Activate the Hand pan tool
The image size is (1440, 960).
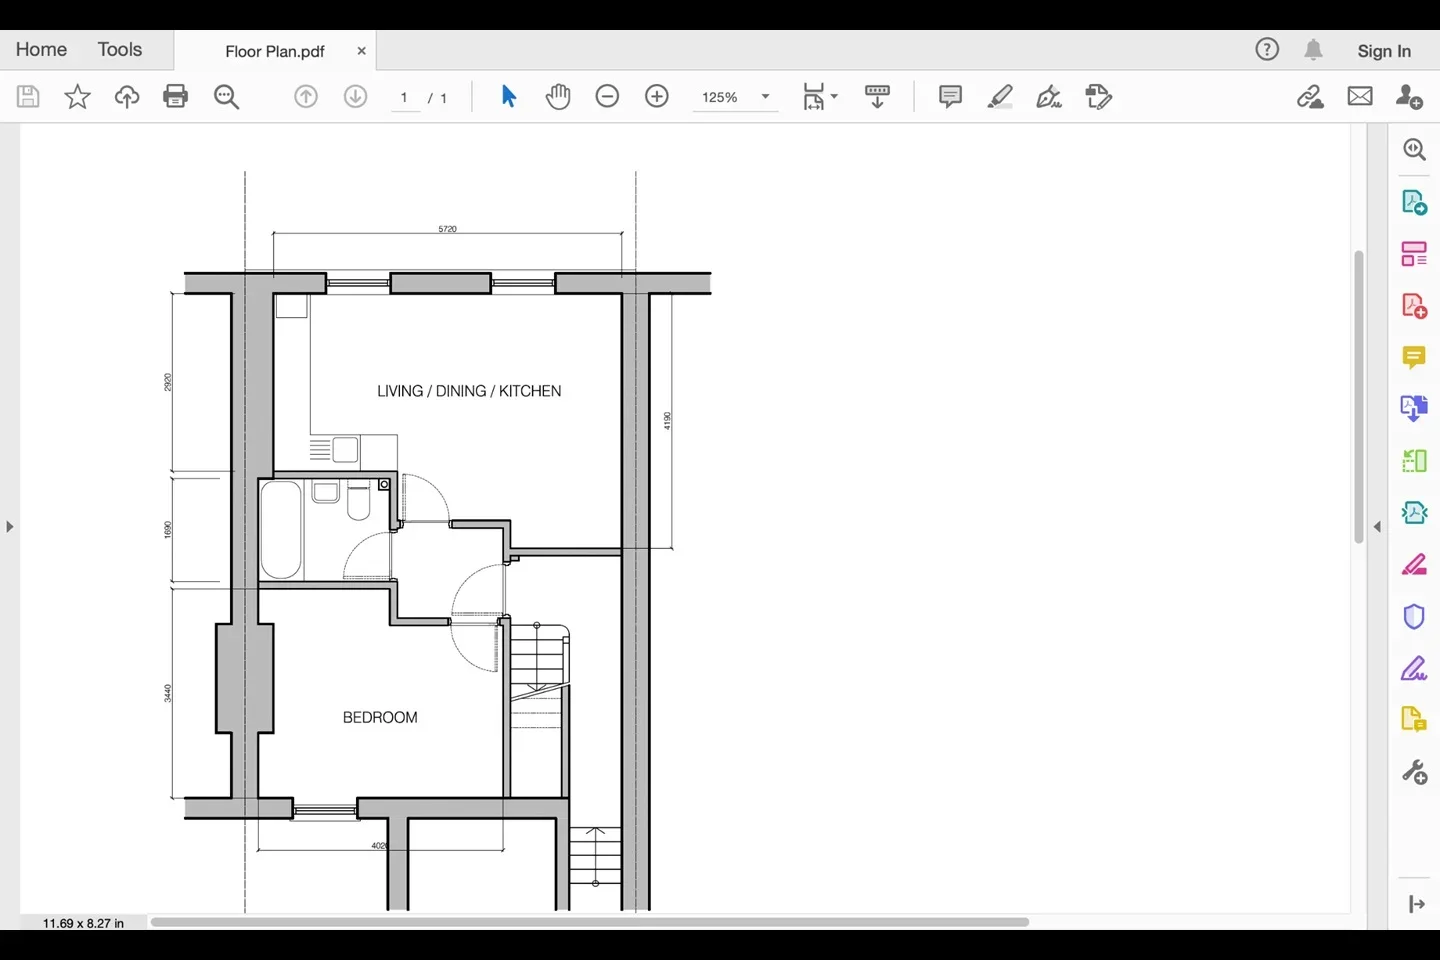[558, 96]
